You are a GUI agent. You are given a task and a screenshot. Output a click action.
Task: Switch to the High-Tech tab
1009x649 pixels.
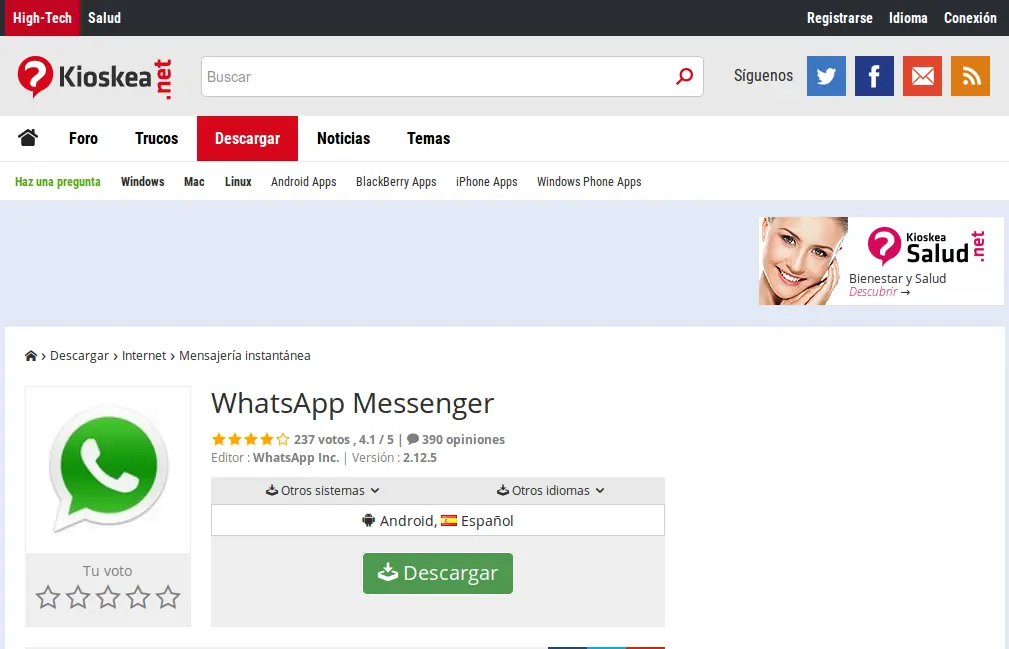42,18
